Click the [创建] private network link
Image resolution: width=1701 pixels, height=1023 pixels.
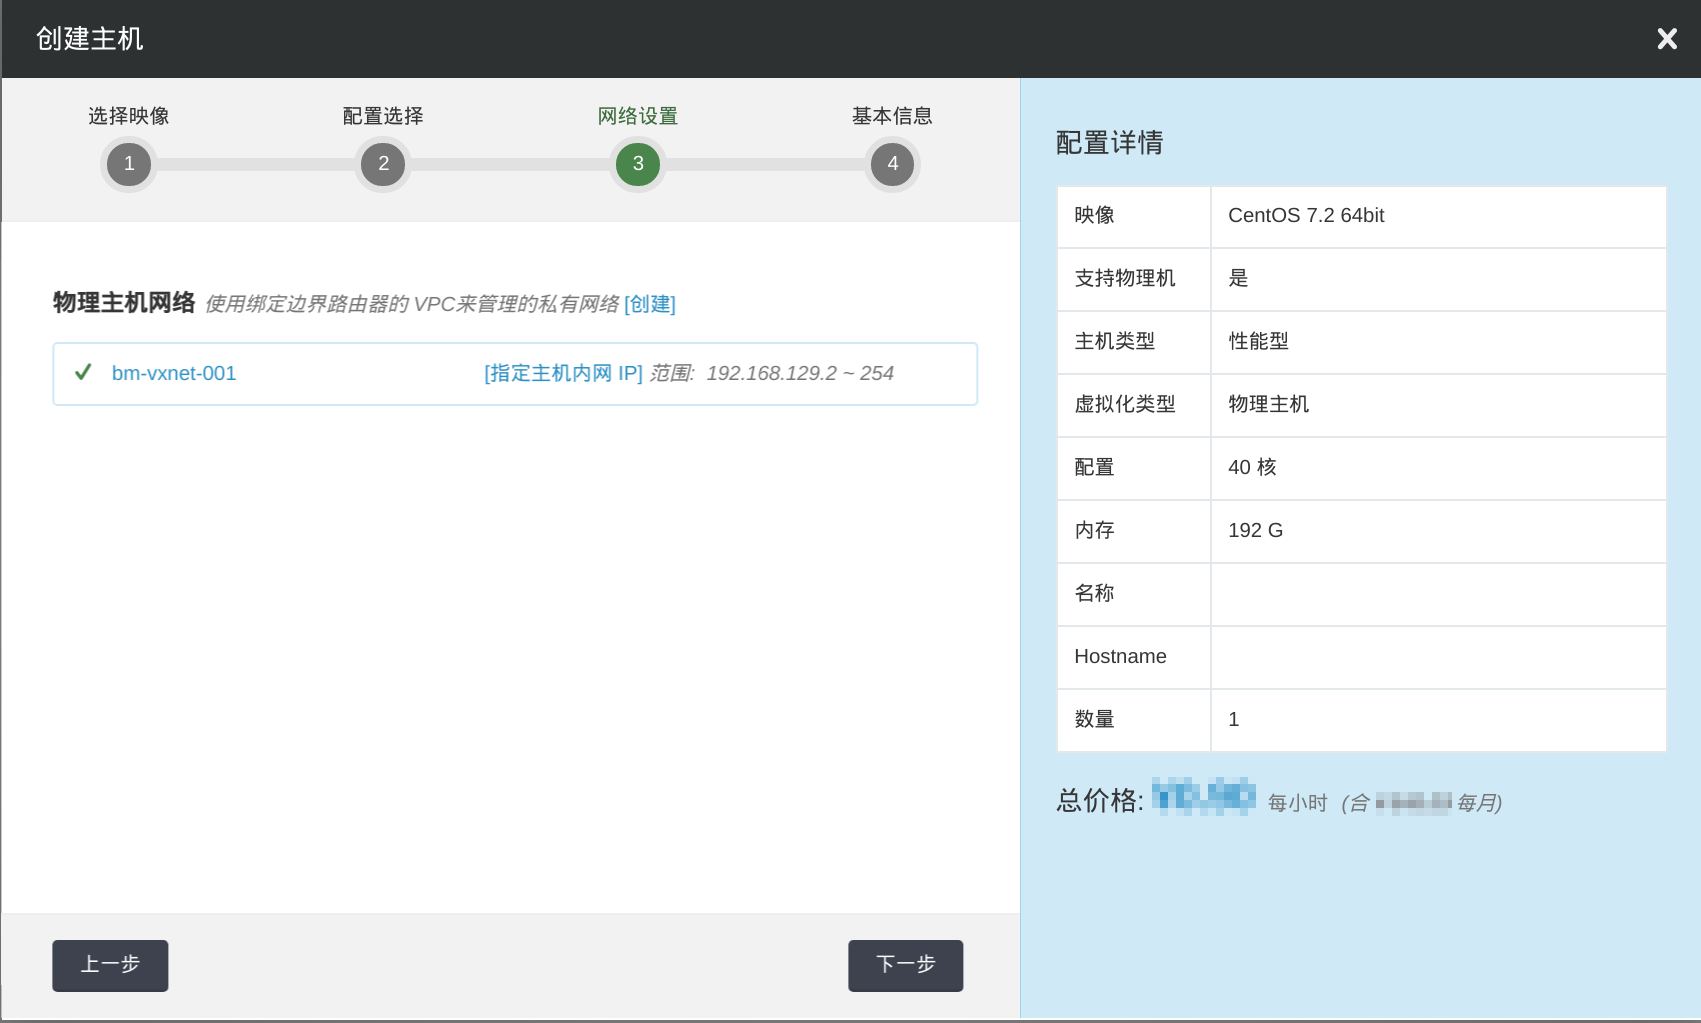649,304
